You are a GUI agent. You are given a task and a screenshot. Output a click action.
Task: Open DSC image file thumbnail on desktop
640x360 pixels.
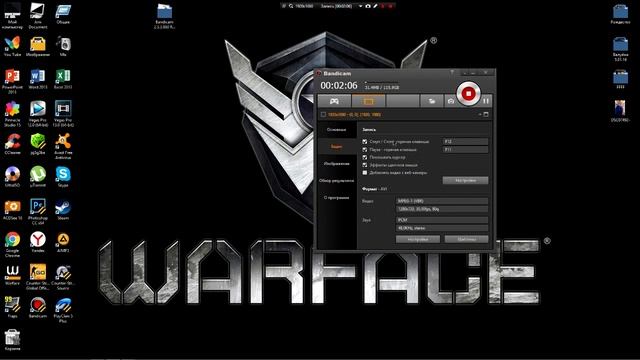(620, 111)
